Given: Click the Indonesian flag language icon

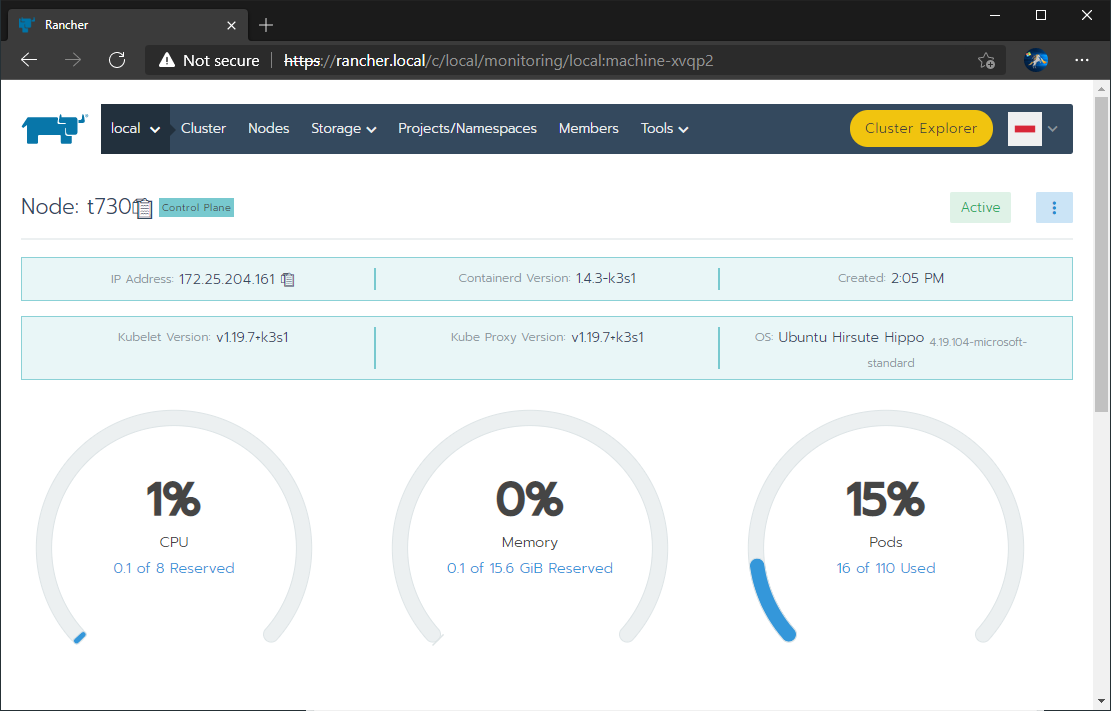Looking at the screenshot, I should pos(1023,128).
